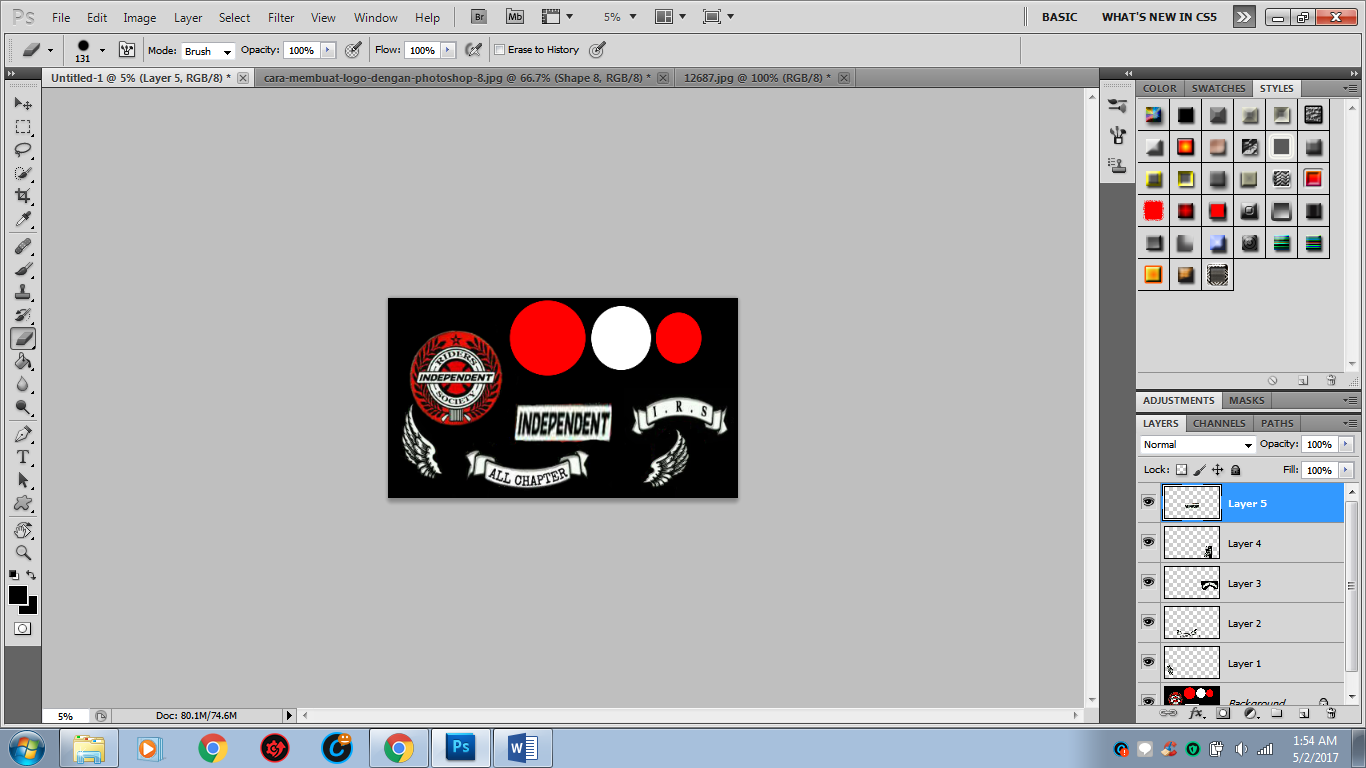
Task: Toggle lock all in Layers panel
Action: [x=1235, y=469]
